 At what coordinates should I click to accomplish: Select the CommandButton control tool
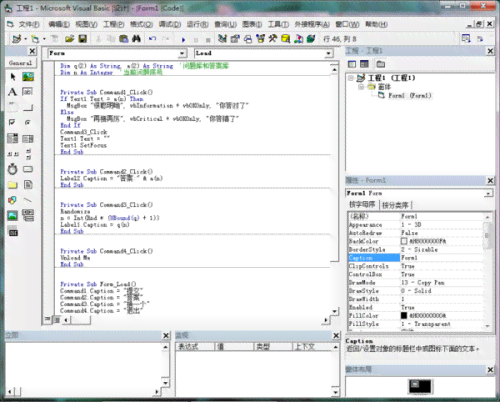tap(28, 107)
